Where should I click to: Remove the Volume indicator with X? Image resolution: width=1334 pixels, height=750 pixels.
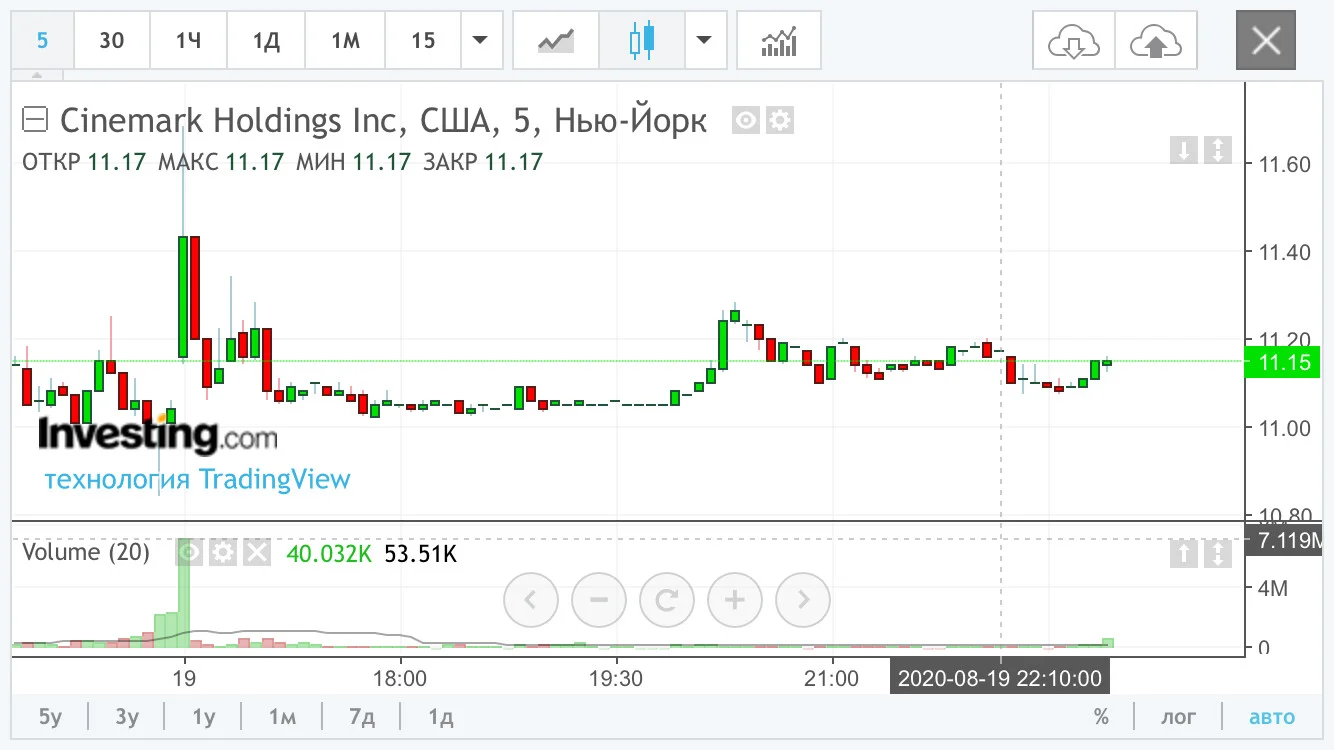point(257,552)
